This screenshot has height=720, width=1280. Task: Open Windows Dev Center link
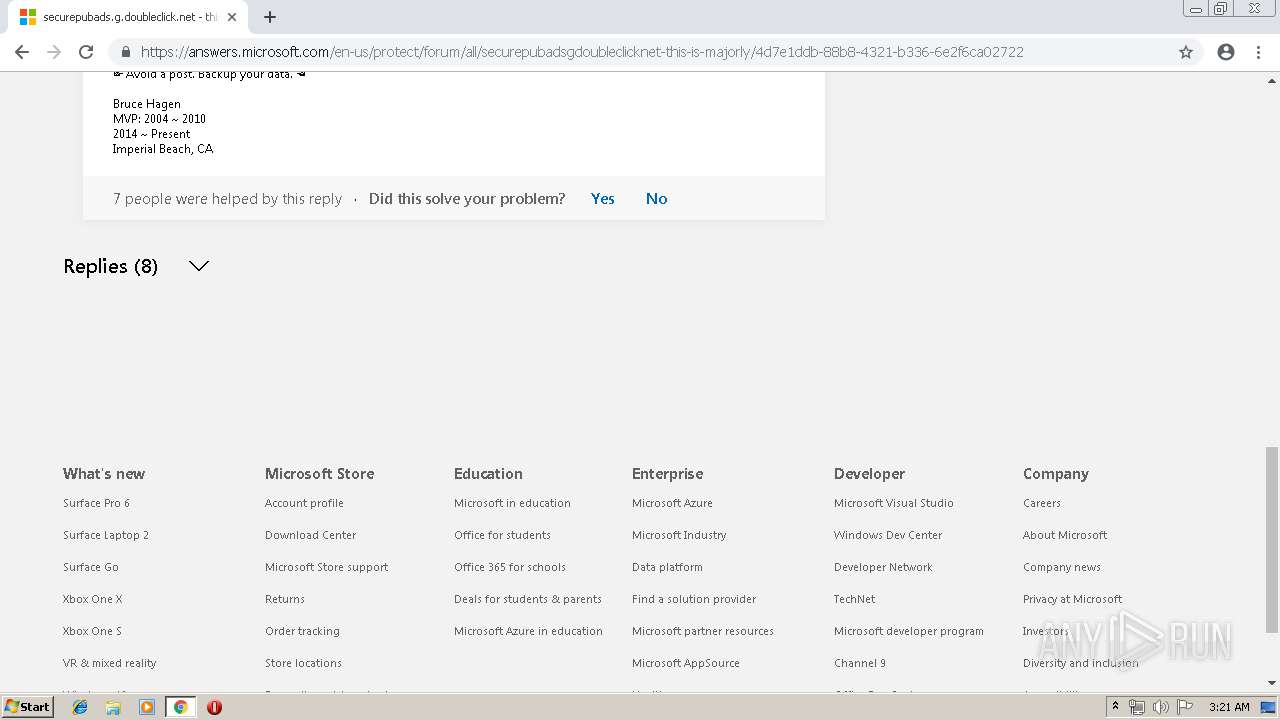(x=888, y=535)
